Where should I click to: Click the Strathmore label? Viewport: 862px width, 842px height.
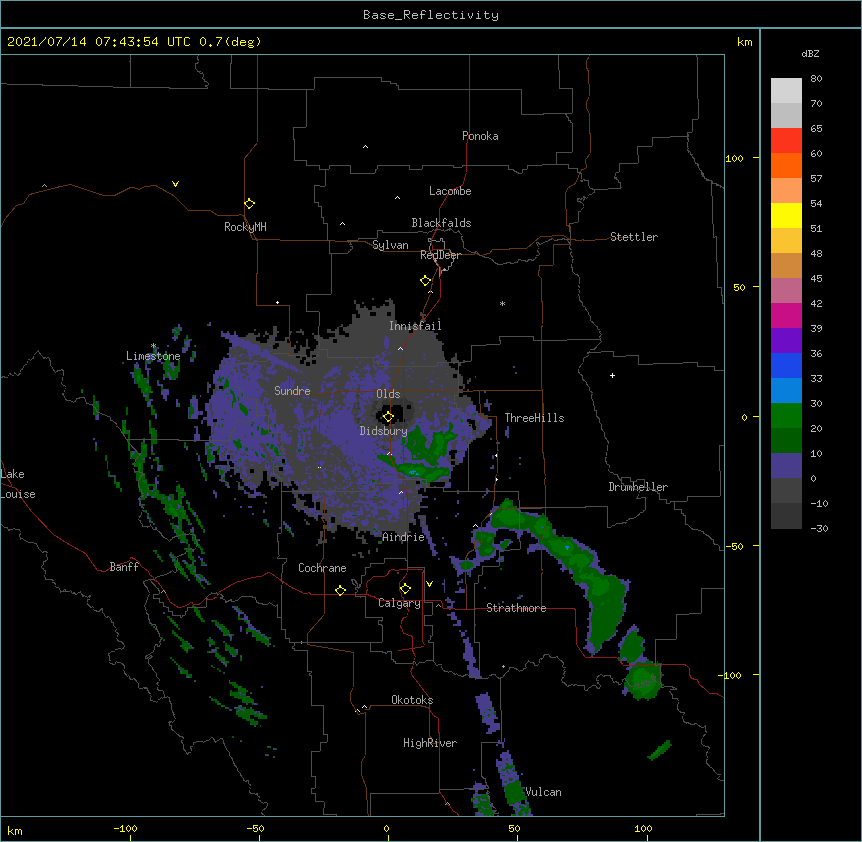516,608
